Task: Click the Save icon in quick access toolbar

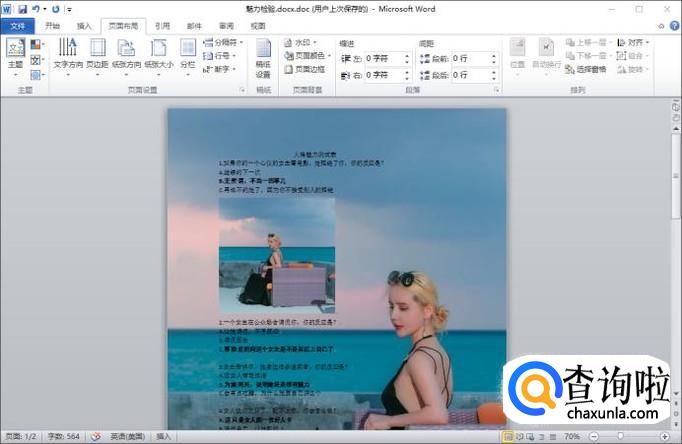Action: click(x=21, y=9)
